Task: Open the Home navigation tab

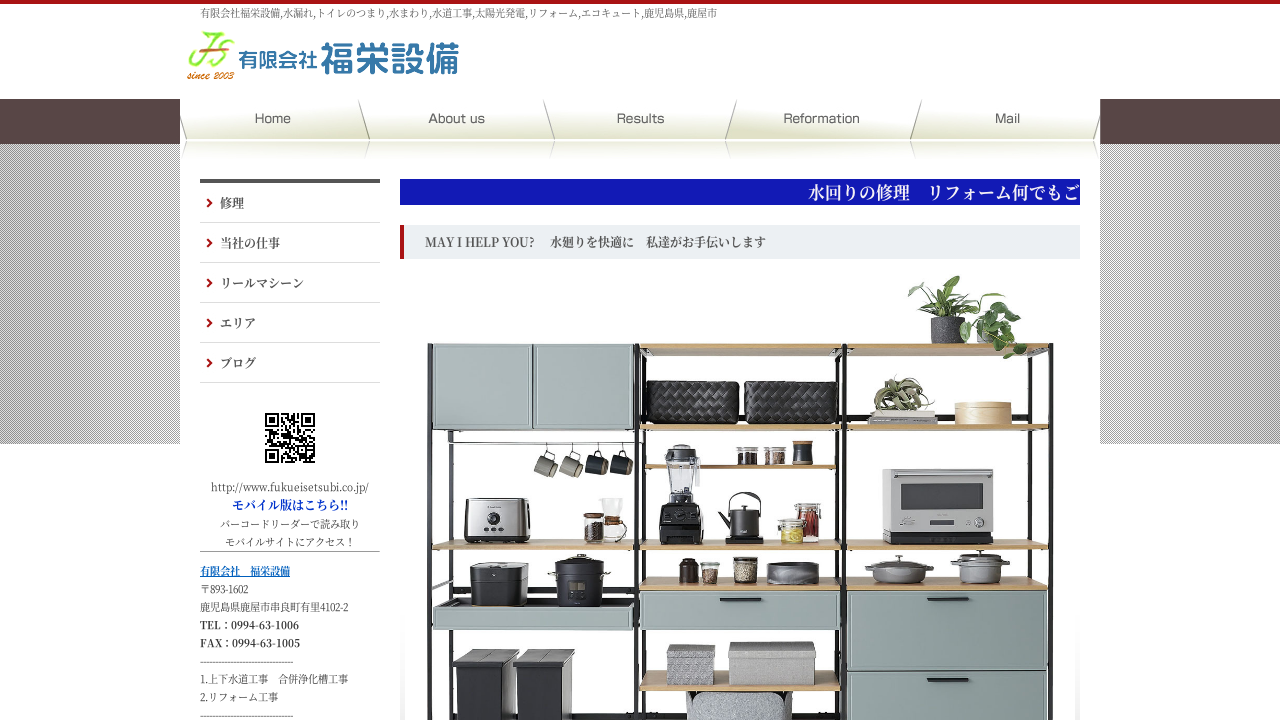Action: [x=272, y=119]
